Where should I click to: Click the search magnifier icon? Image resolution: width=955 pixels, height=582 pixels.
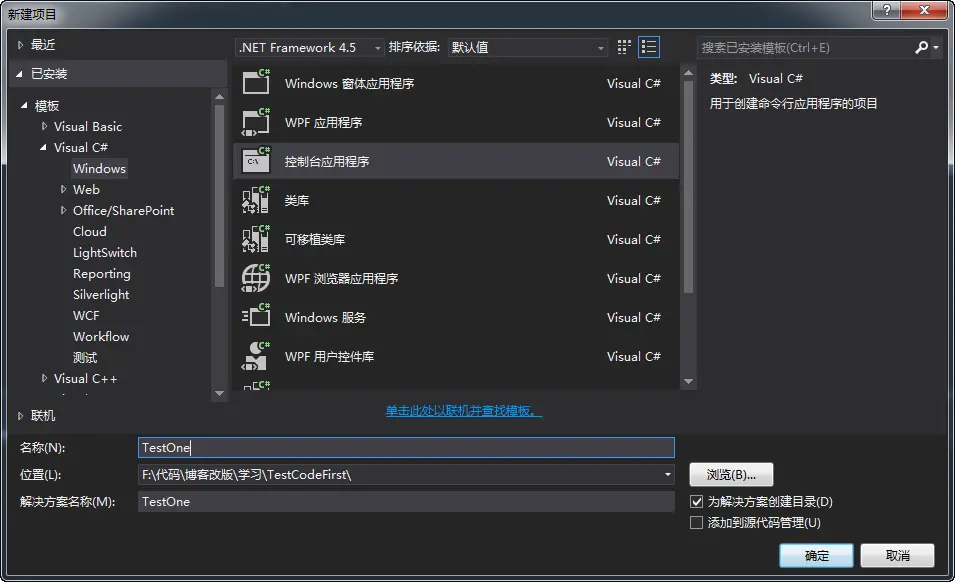(922, 47)
